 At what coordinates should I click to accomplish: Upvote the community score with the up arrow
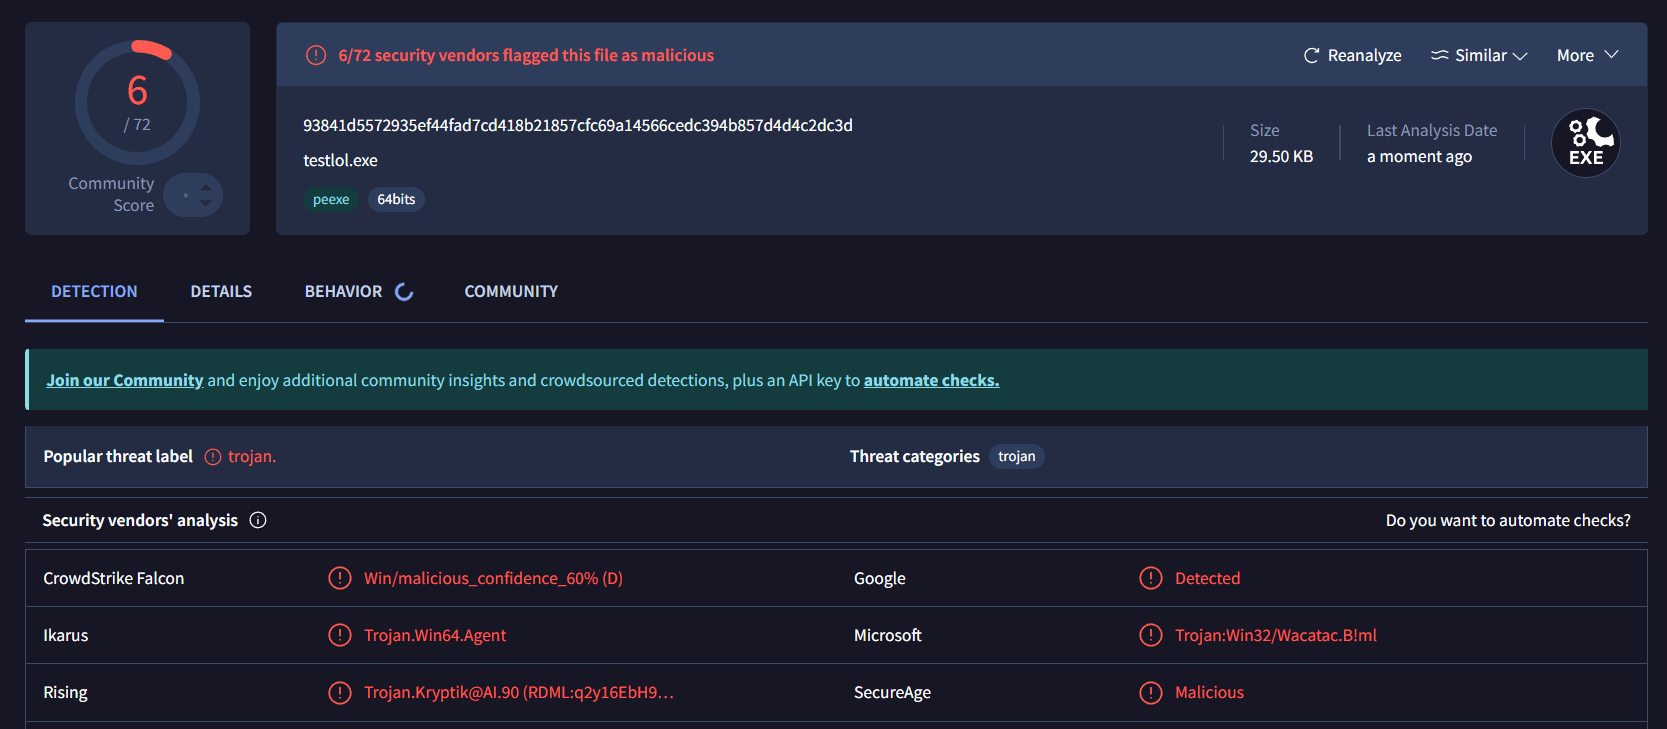click(x=205, y=187)
